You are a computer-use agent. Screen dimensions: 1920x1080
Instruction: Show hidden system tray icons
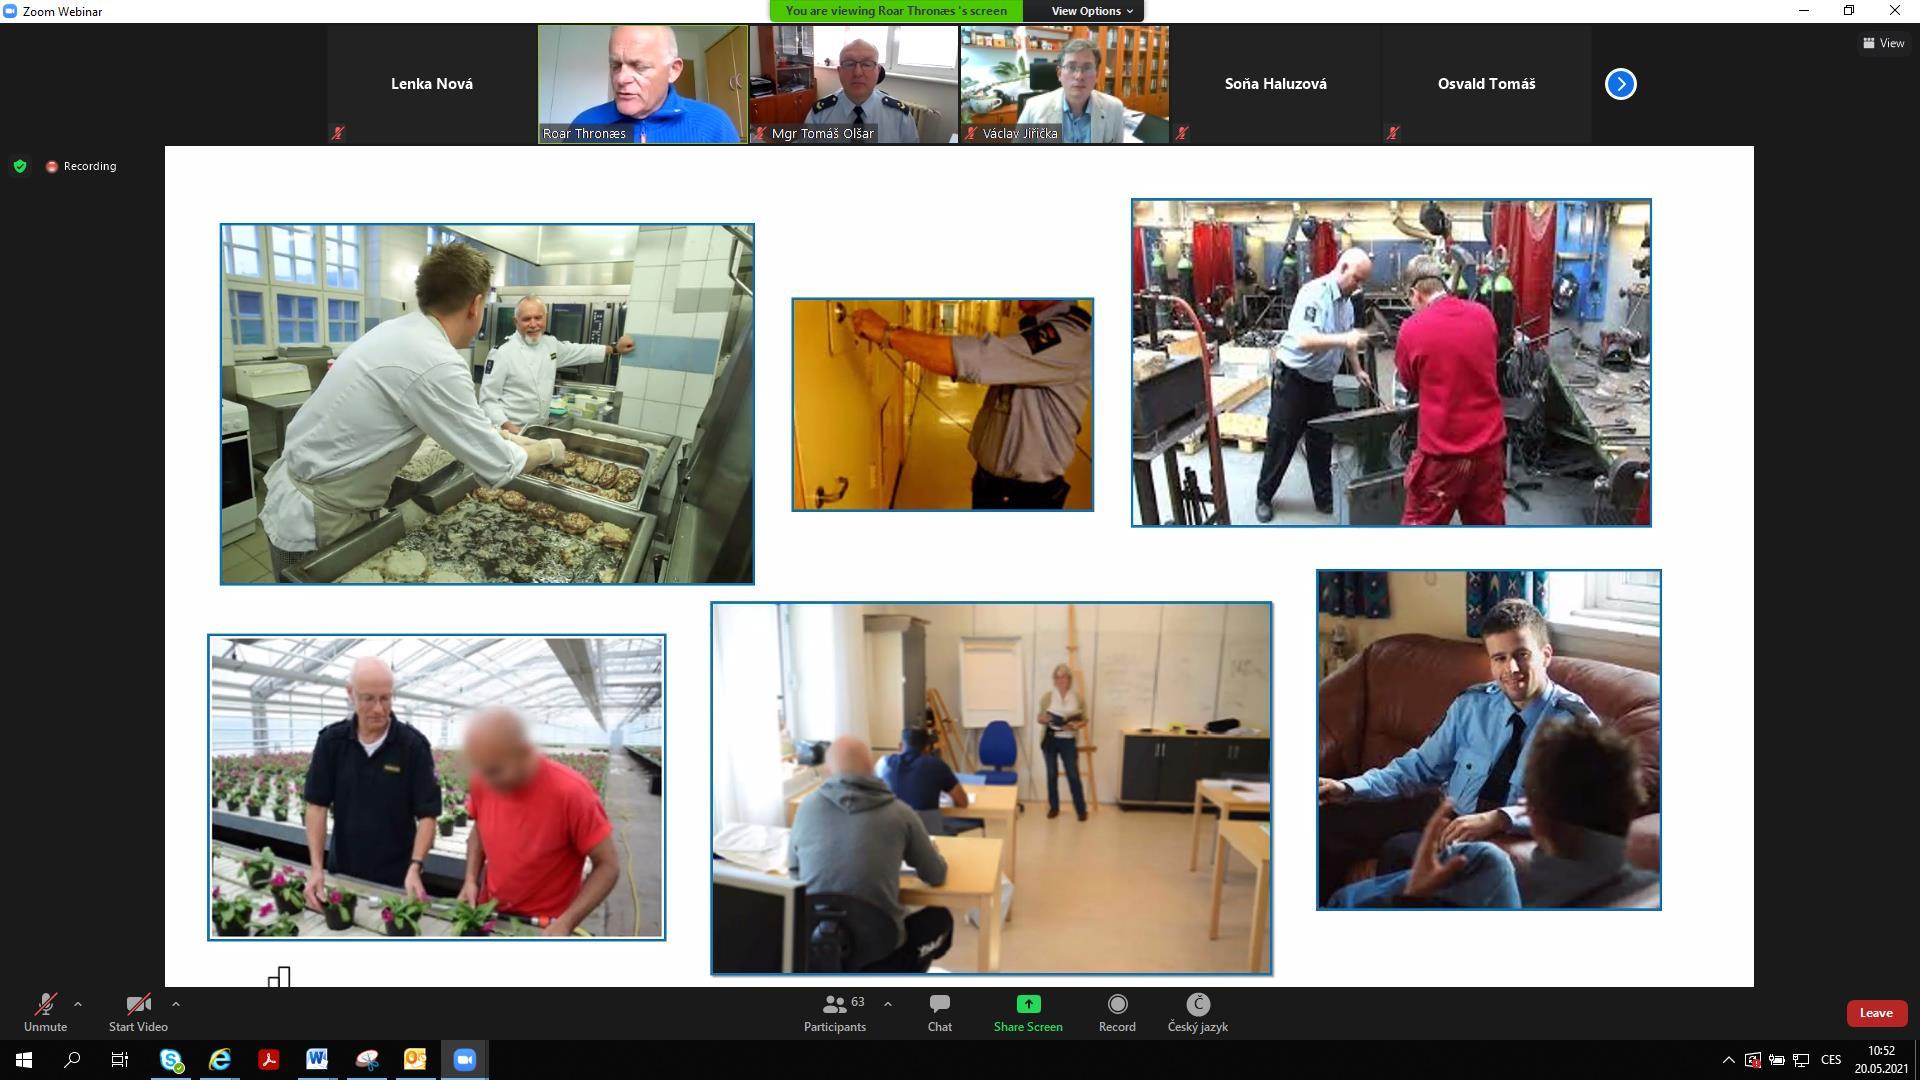[x=1728, y=1060]
